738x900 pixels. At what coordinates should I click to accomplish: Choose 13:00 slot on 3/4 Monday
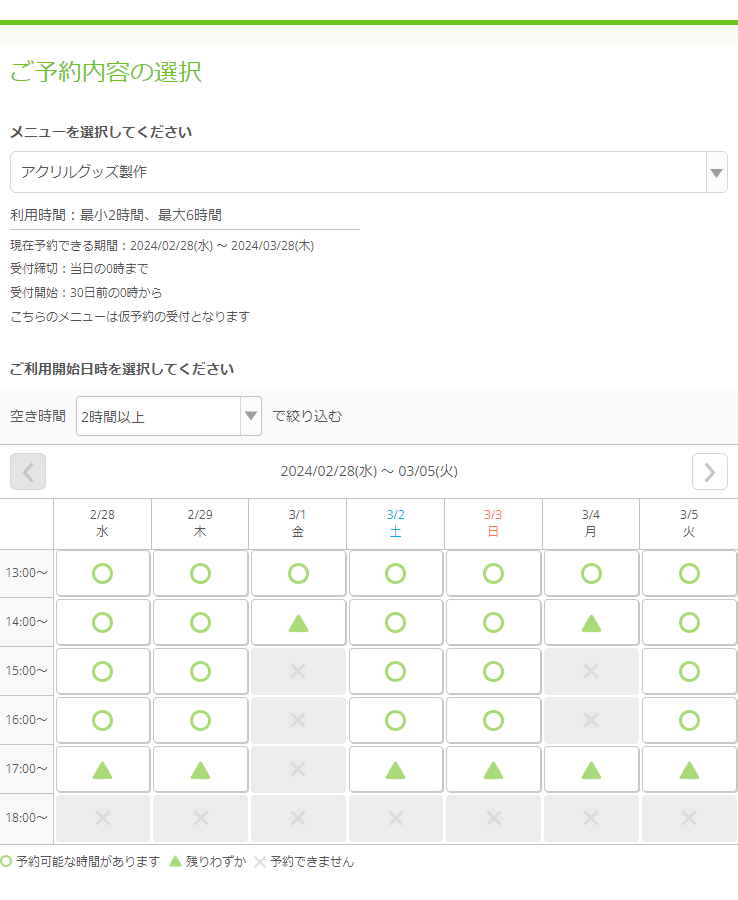coord(591,573)
